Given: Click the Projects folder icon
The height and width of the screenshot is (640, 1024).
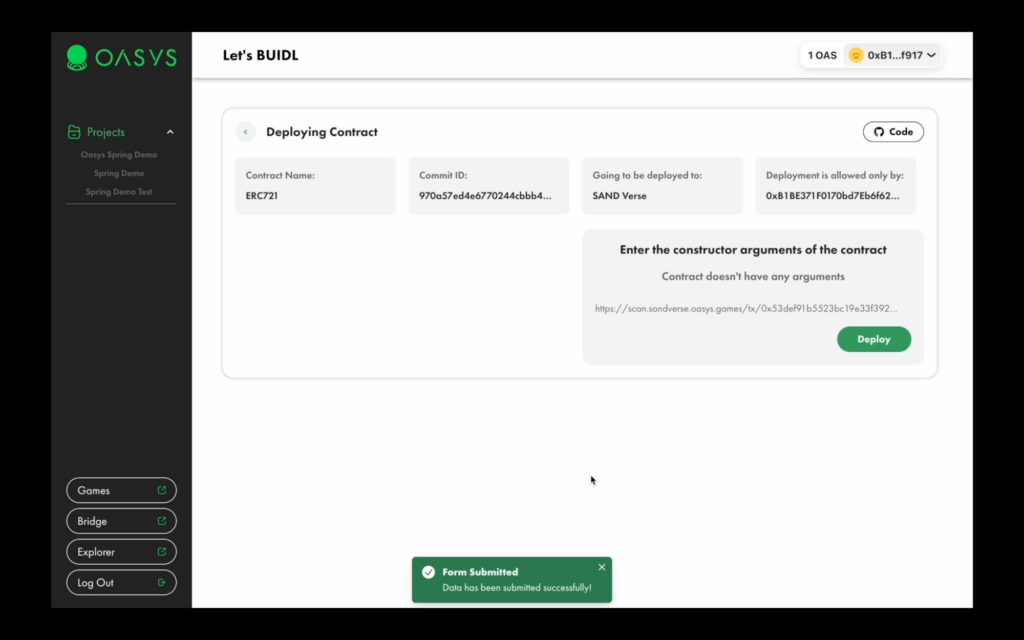Looking at the screenshot, I should (x=74, y=132).
